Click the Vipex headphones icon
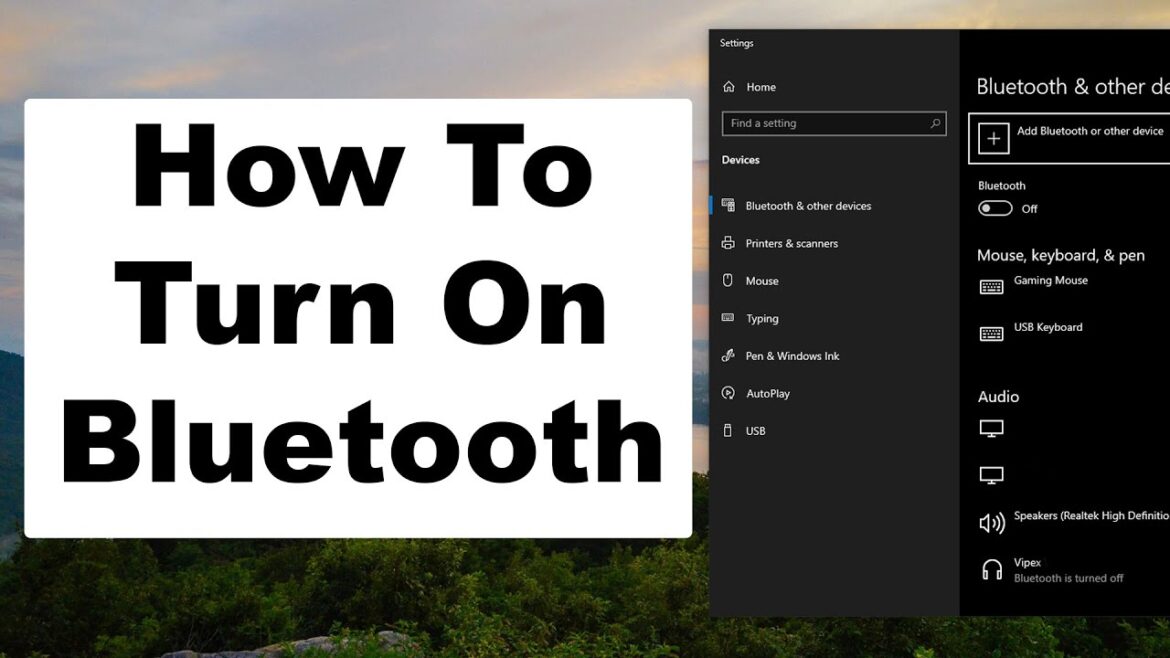Image resolution: width=1170 pixels, height=658 pixels. (x=991, y=569)
